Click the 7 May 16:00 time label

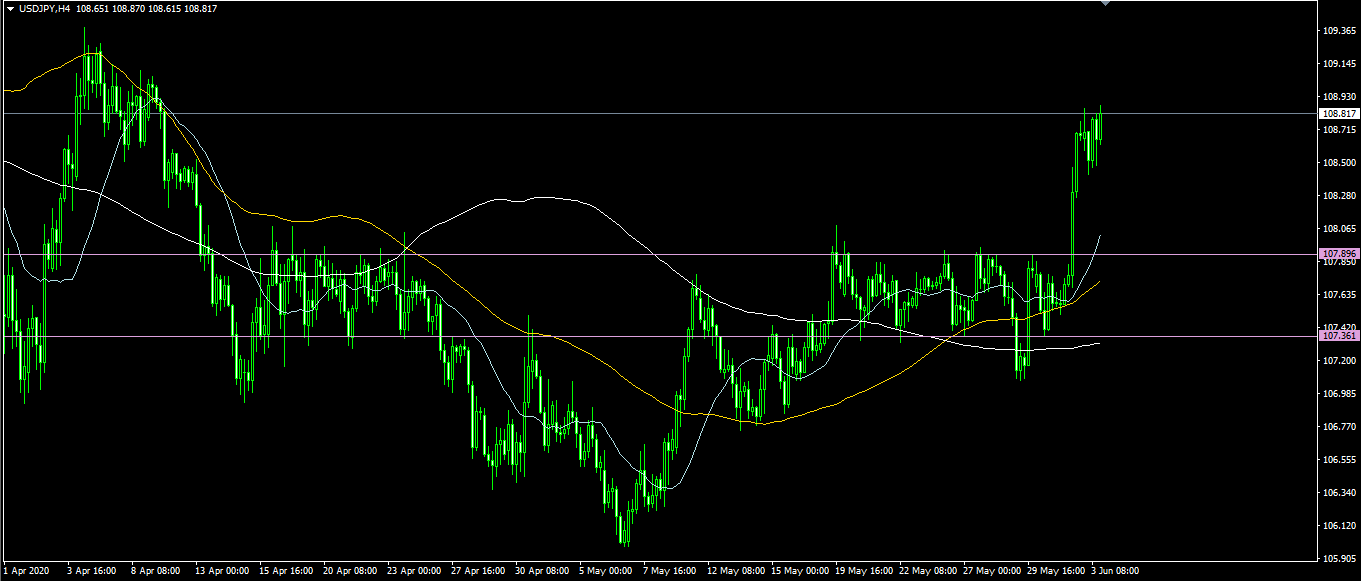tap(670, 571)
